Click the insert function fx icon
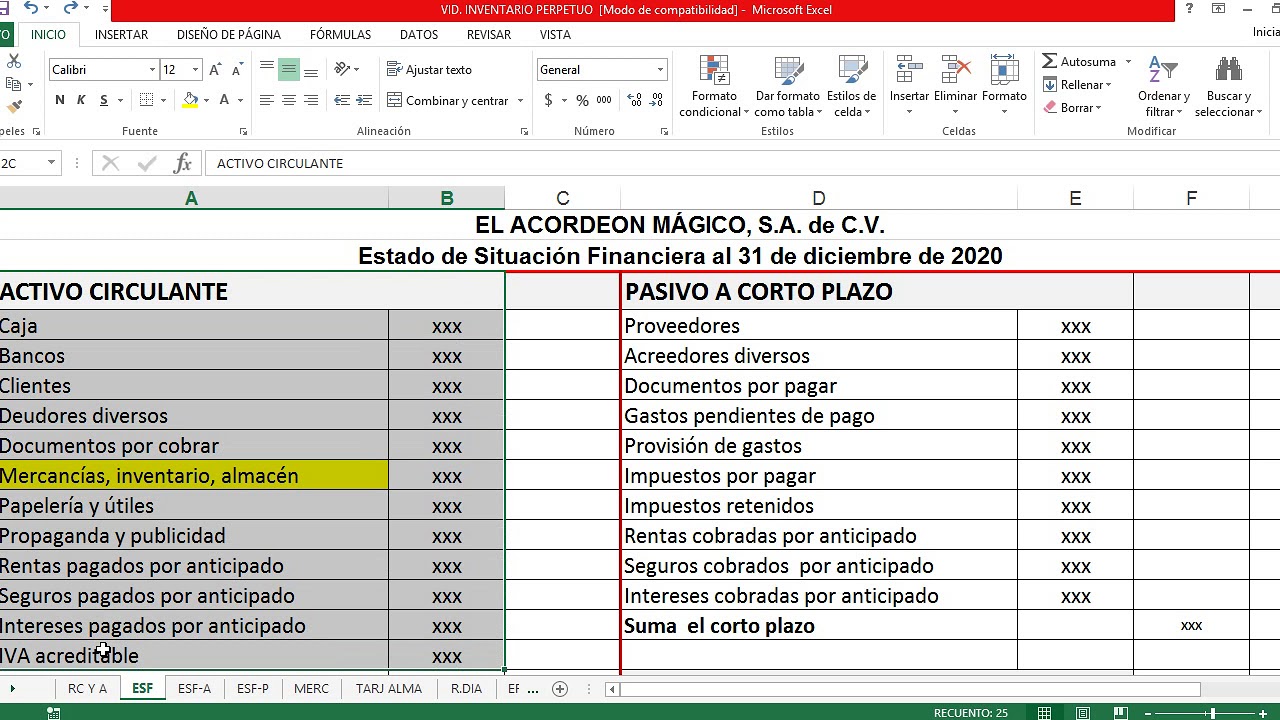This screenshot has width=1280, height=720. 182,163
